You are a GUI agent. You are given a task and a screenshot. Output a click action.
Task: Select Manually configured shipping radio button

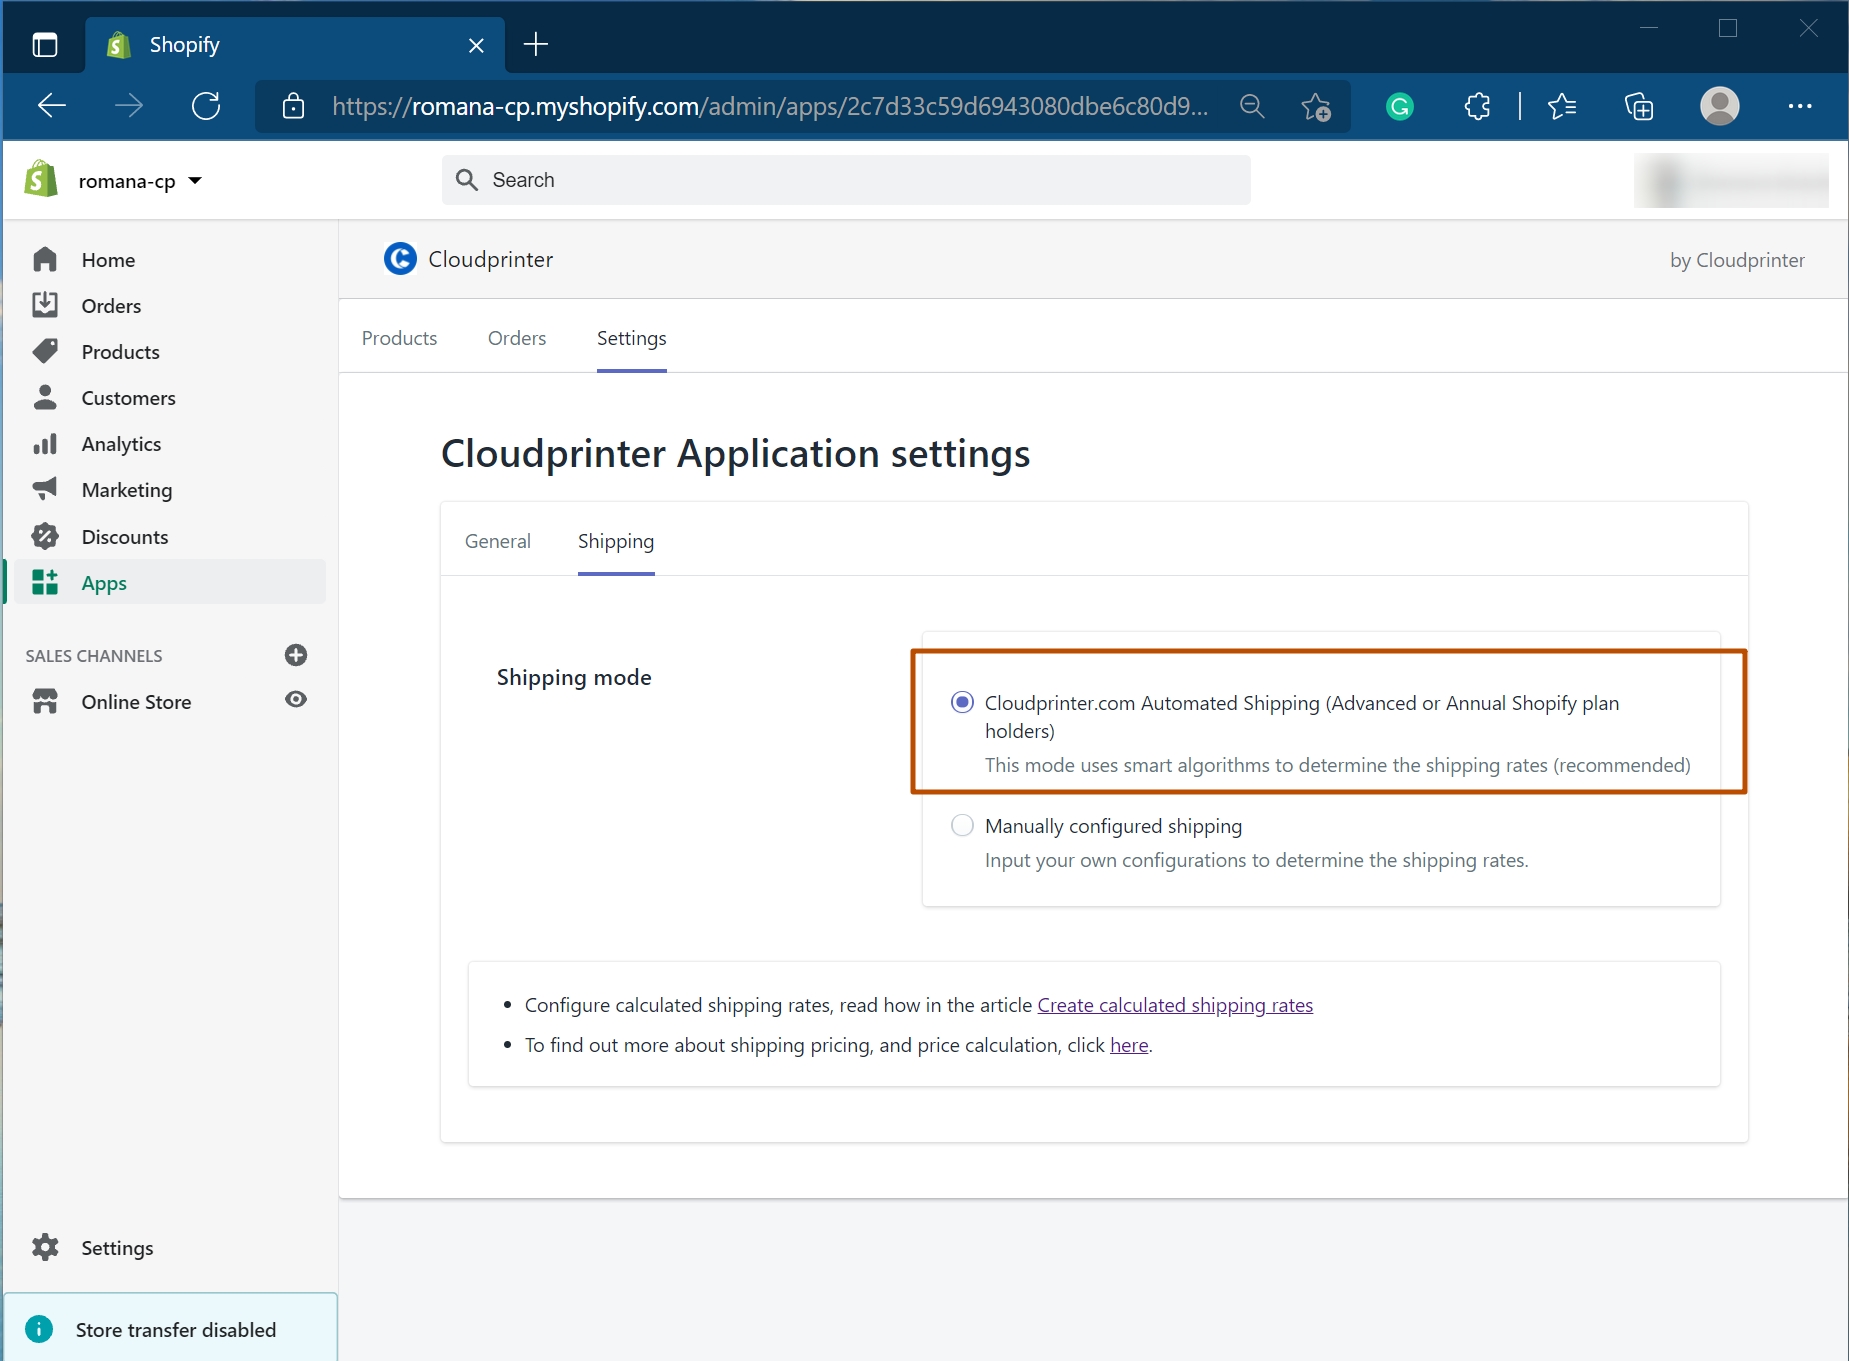962,825
